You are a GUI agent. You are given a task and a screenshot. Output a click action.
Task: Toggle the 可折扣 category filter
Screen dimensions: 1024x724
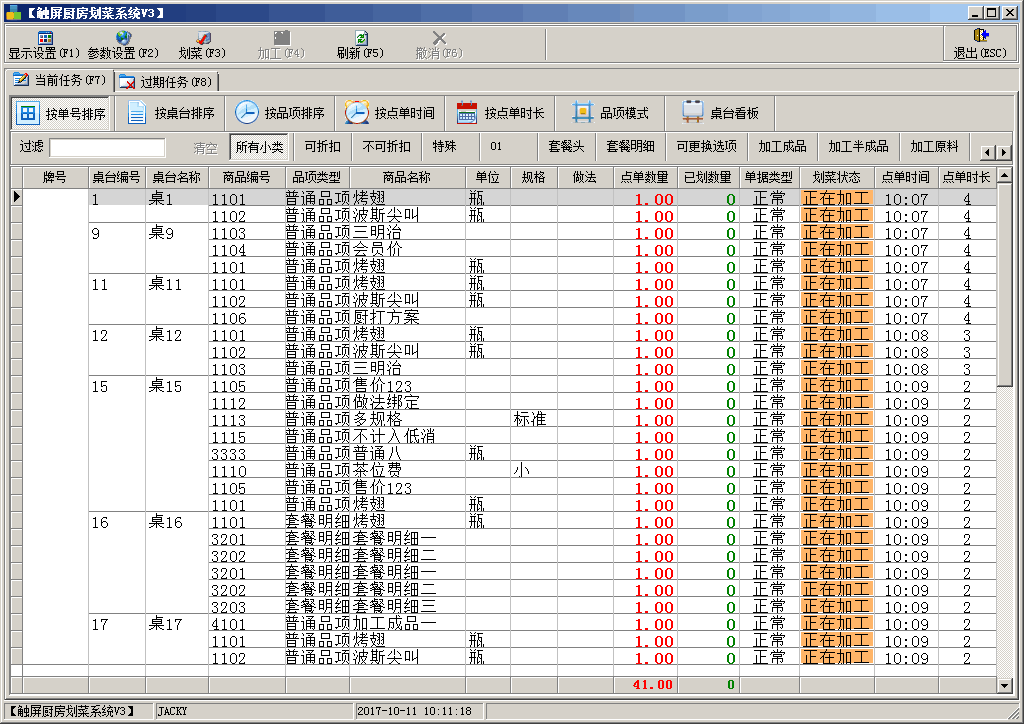point(322,147)
